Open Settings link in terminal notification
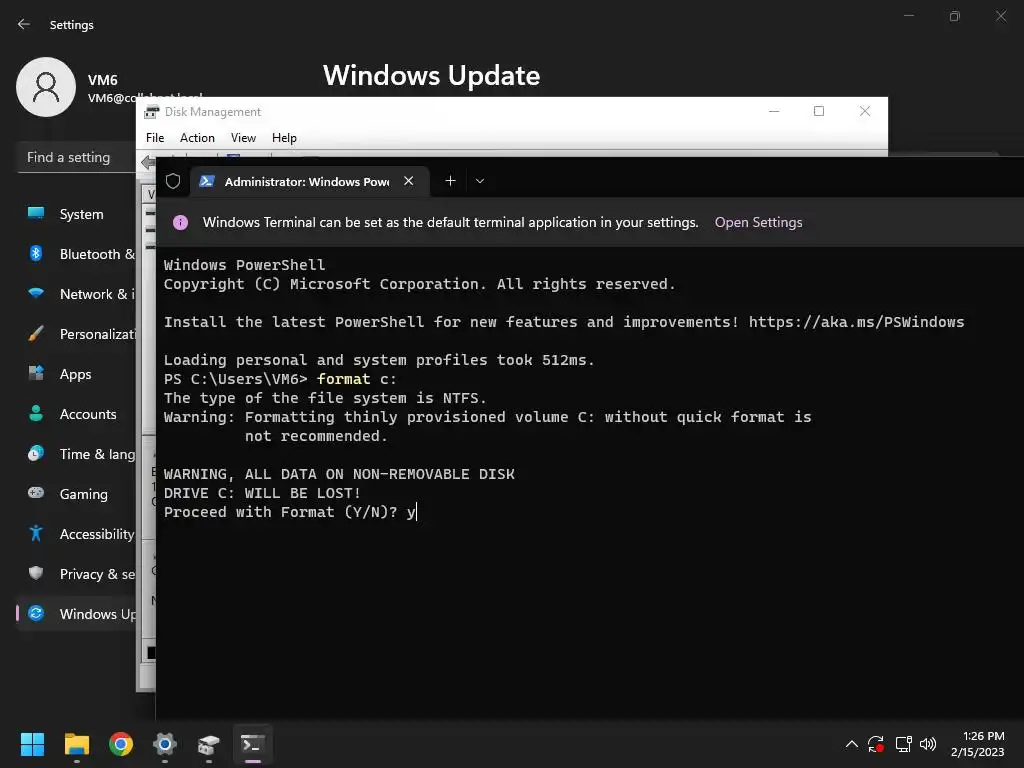Image resolution: width=1024 pixels, height=768 pixels. pos(758,222)
